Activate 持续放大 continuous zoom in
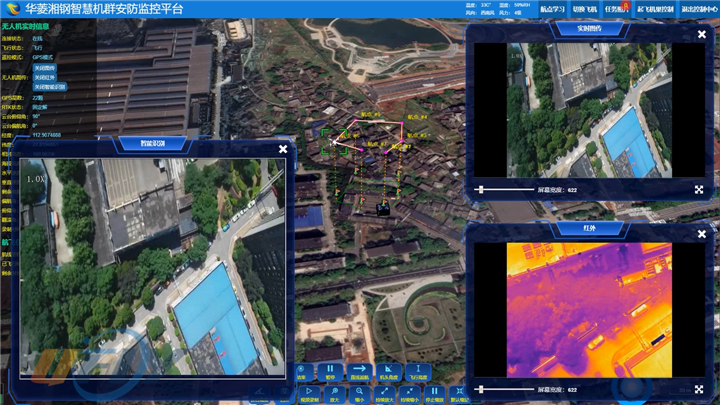The image size is (720, 405). coord(384,394)
